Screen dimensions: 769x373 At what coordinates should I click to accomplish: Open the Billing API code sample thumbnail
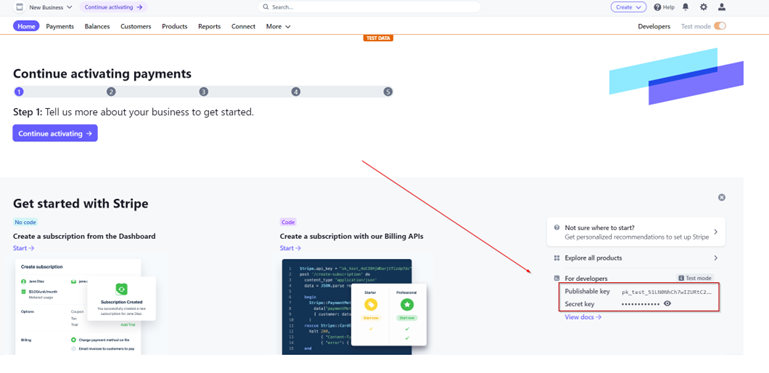[x=354, y=306]
